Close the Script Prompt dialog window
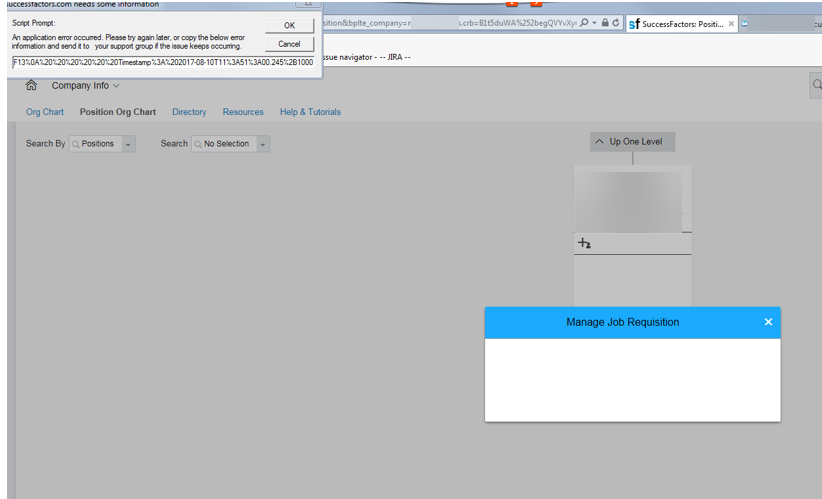 308,3
